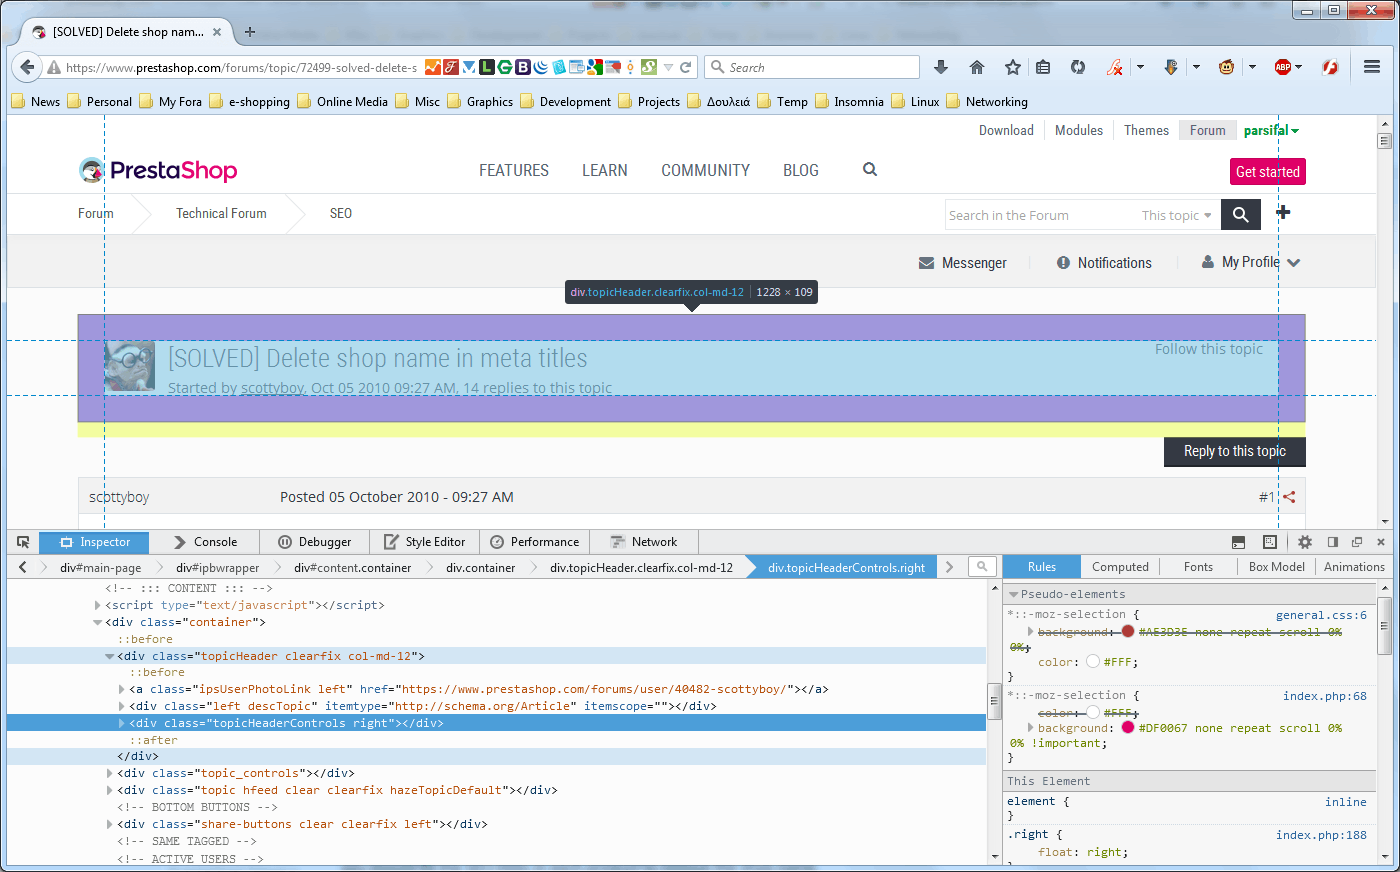Collapse the topicHeader div node
The width and height of the screenshot is (1400, 872).
click(x=110, y=656)
